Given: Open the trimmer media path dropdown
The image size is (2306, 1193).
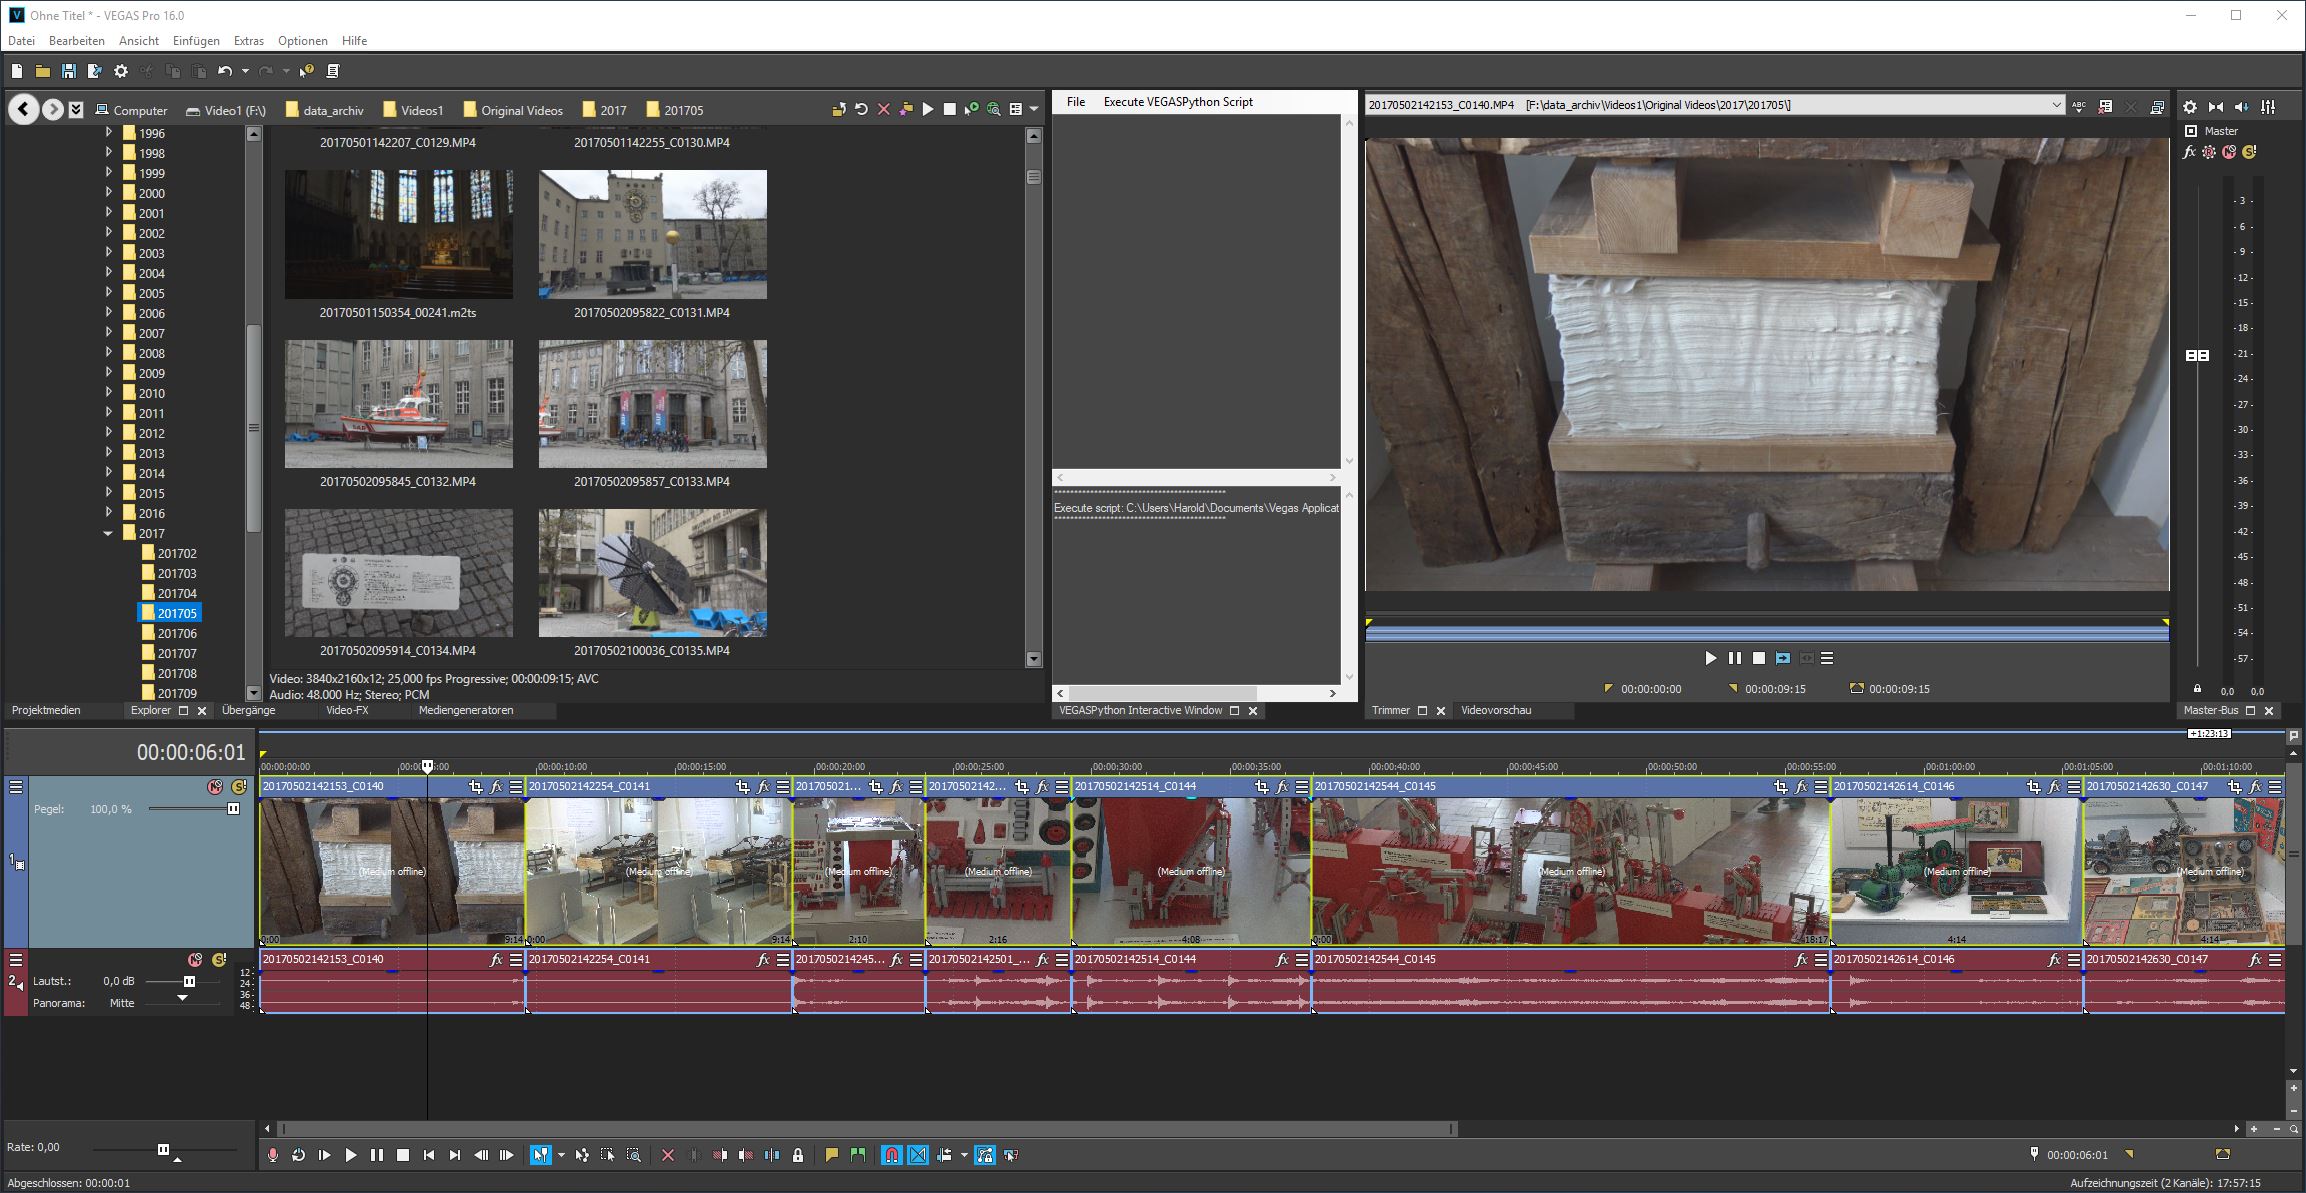Looking at the screenshot, I should 2056,105.
